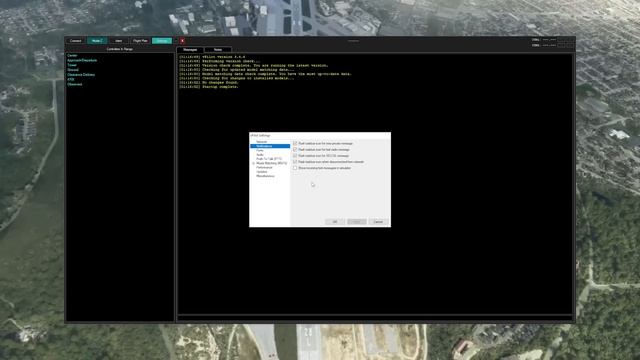Viewport: 640px width, 360px height.
Task: Click the 'Controllers In Range' header
Action: (120, 49)
